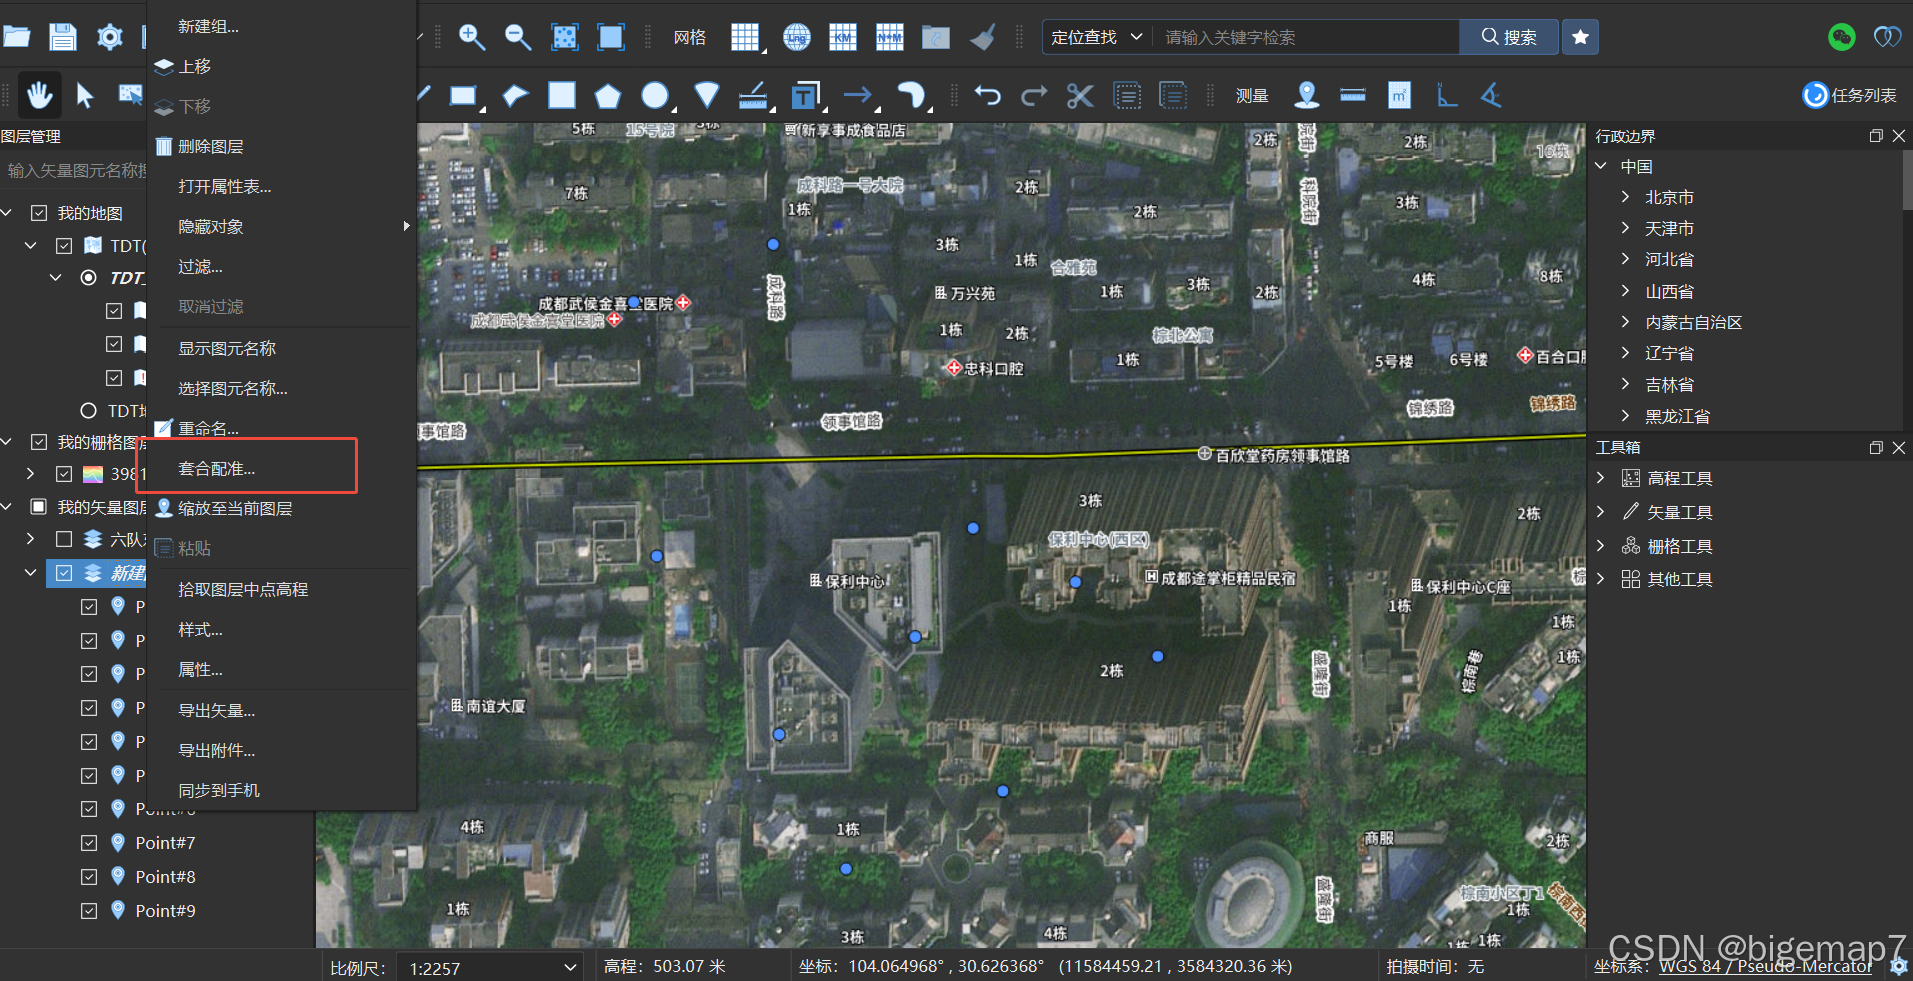Float the 工具箱 panel with undock icon

tap(1876, 447)
